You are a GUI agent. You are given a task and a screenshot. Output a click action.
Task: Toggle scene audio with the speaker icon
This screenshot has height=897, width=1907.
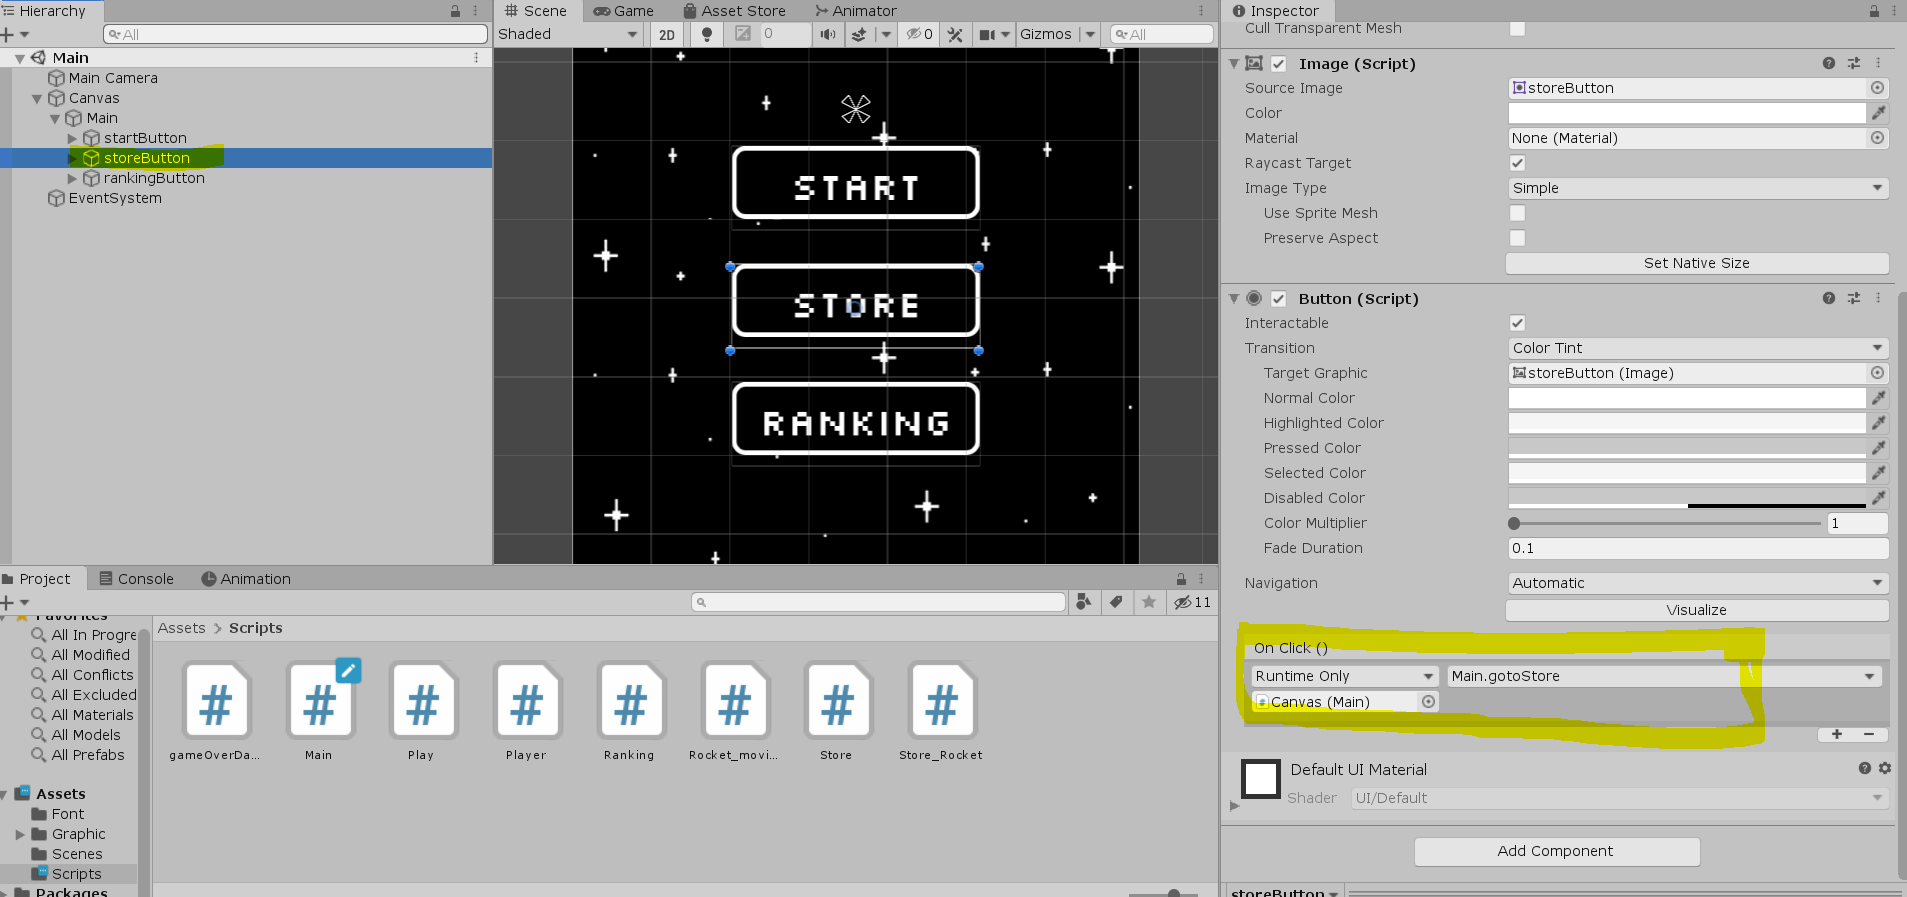click(x=828, y=34)
